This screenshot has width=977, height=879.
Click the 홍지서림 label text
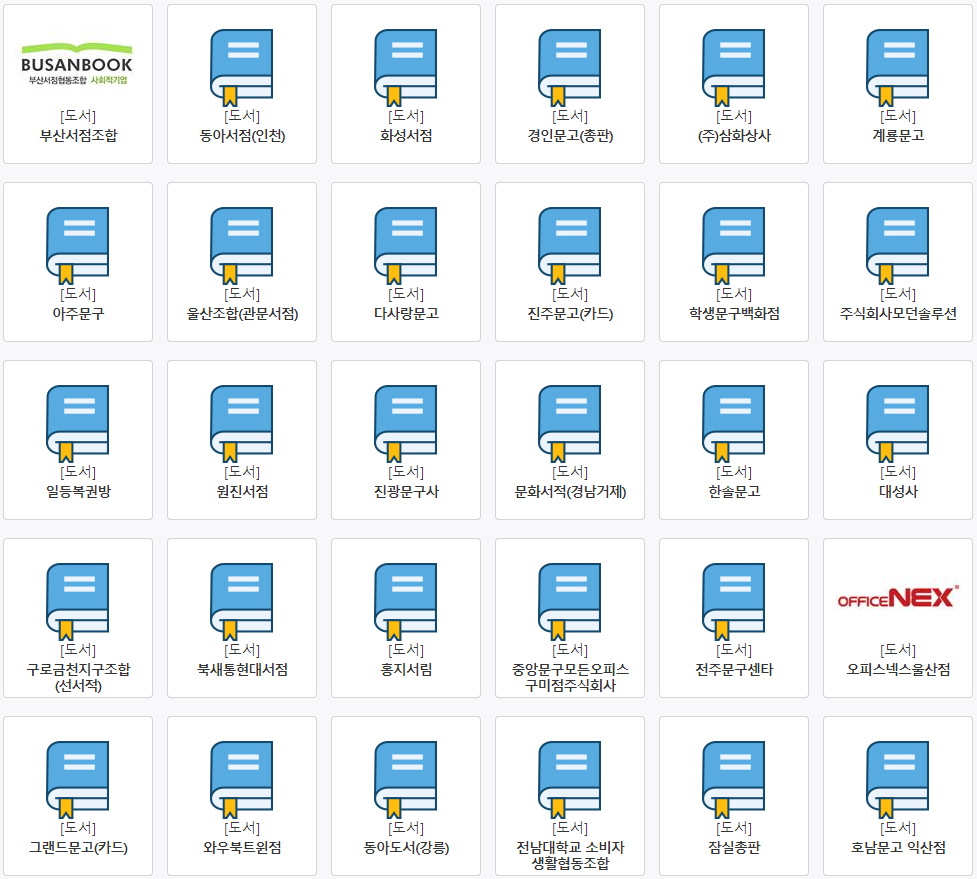(x=406, y=670)
